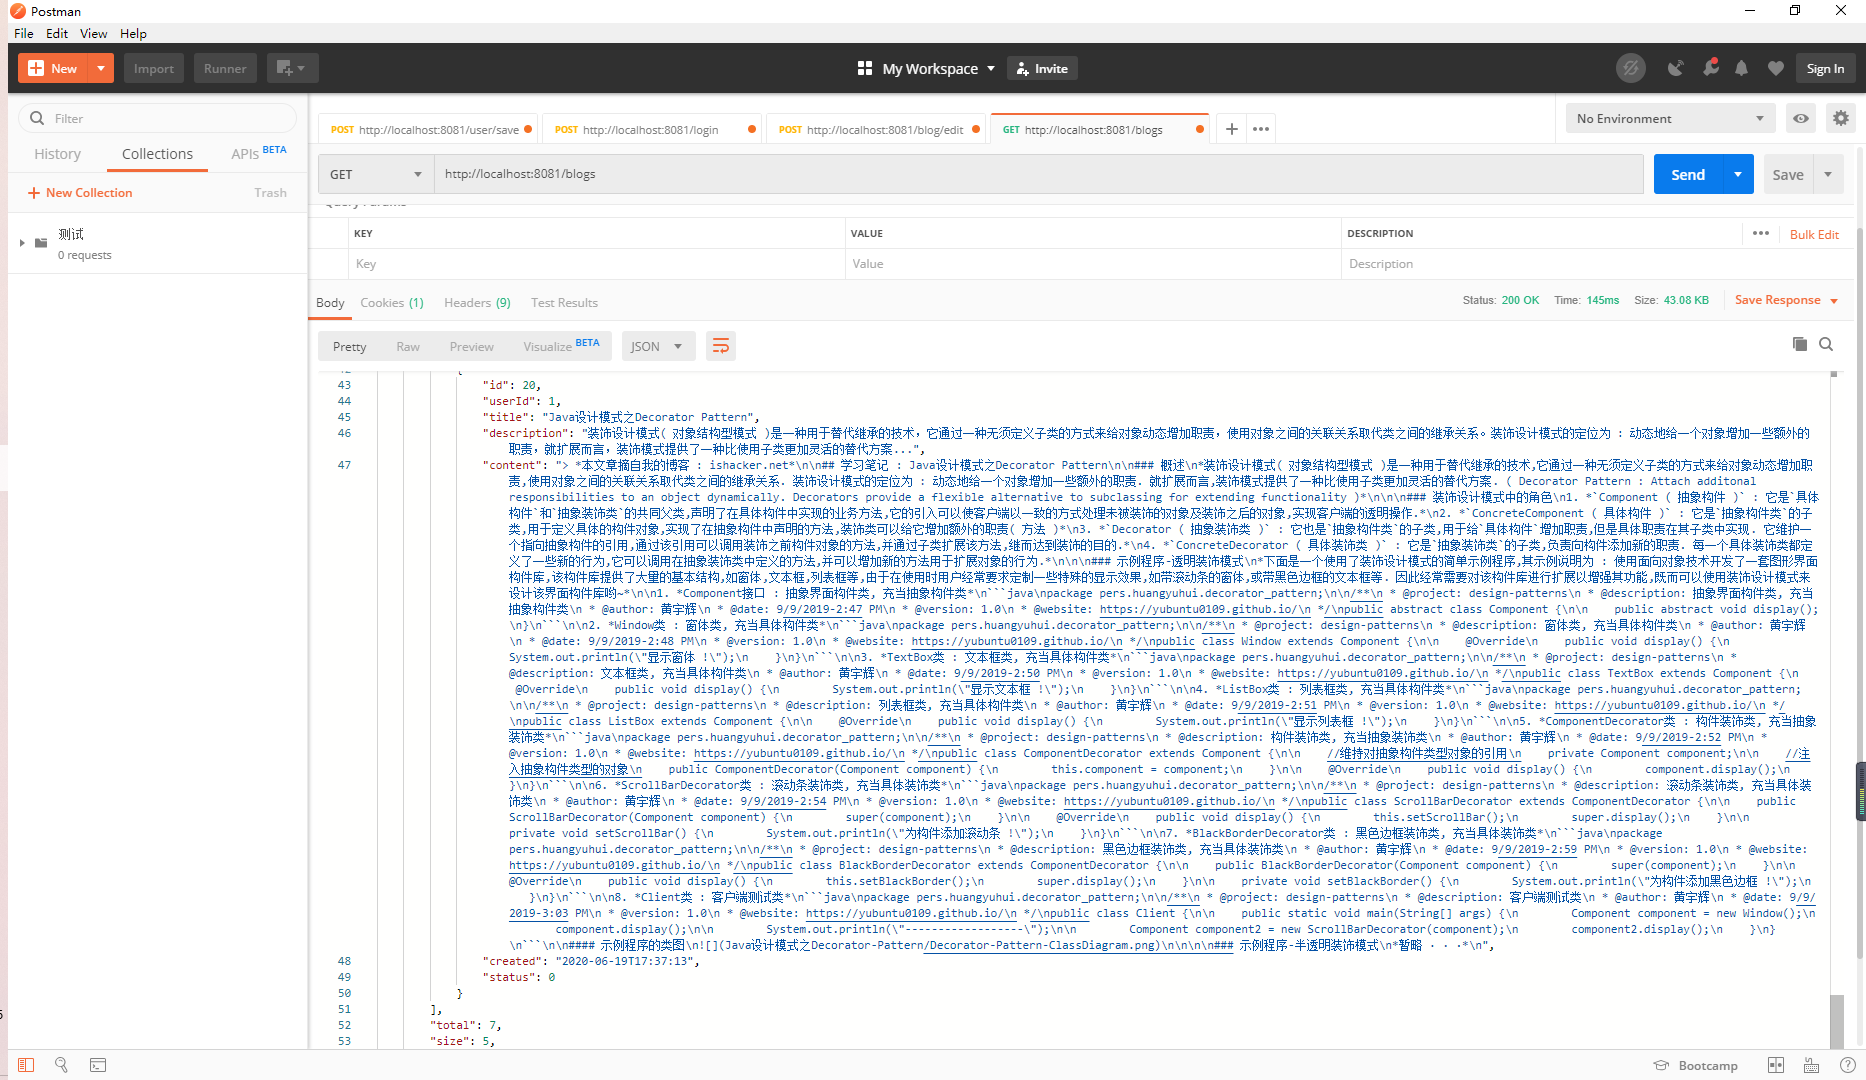Switch to APIs beta sidebar tab
Viewport: 1866px width, 1080px height.
pos(258,153)
